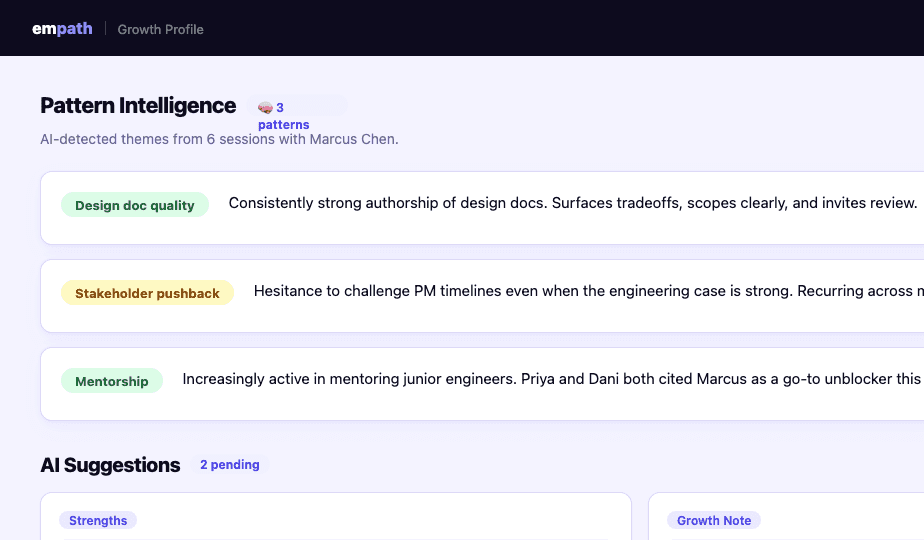This screenshot has width=924, height=540.
Task: Click the Strengths tag in AI Suggestions
Action: pyautogui.click(x=98, y=520)
